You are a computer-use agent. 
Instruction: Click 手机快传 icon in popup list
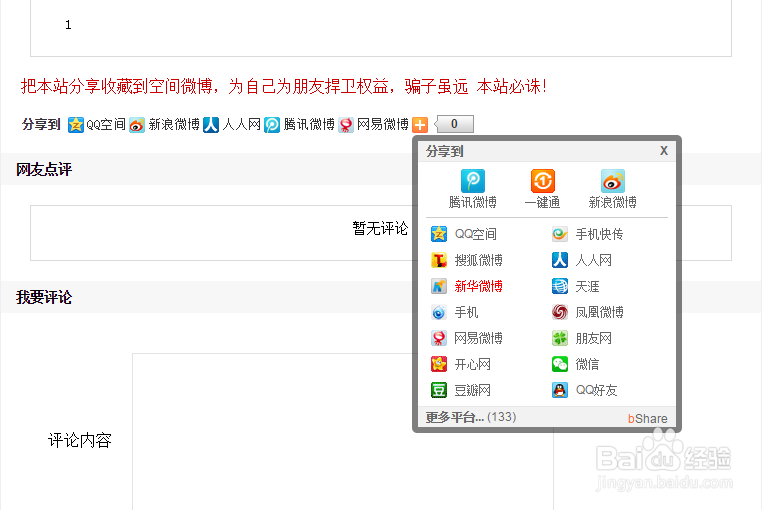point(560,234)
